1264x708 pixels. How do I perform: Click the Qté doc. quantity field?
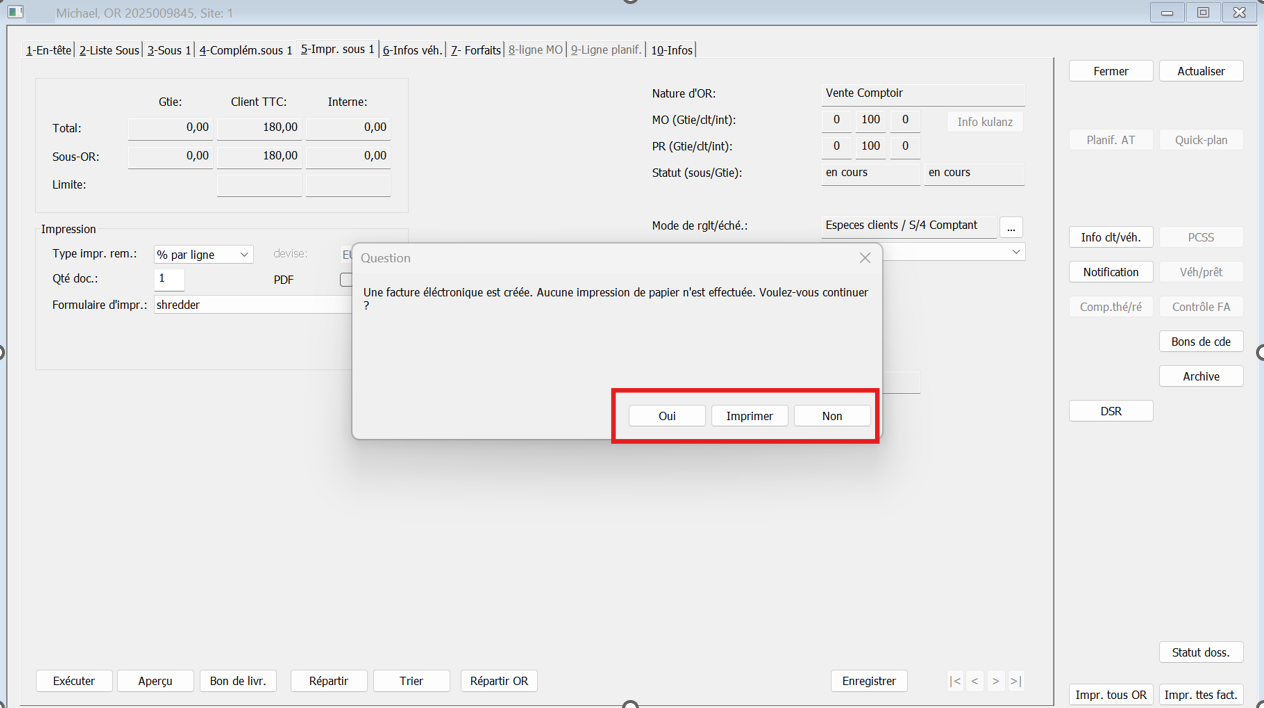[169, 280]
